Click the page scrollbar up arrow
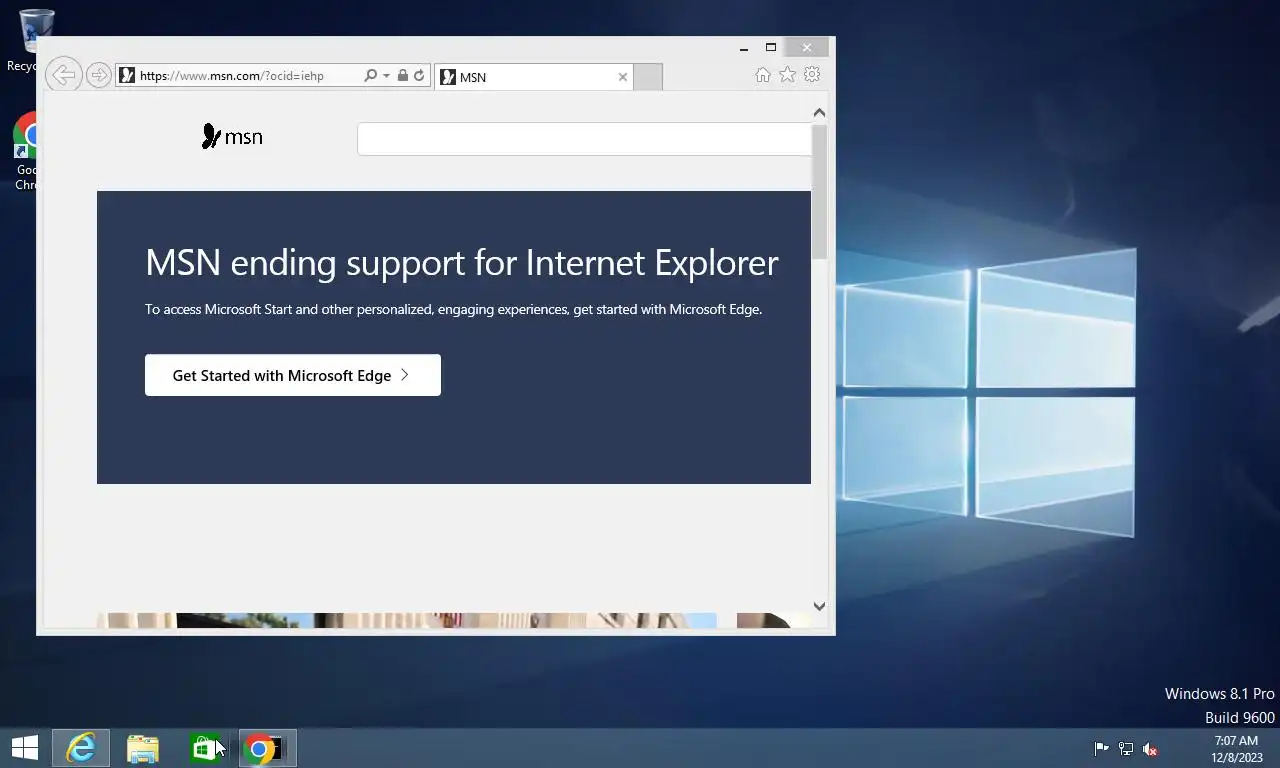1280x768 pixels. pyautogui.click(x=819, y=113)
